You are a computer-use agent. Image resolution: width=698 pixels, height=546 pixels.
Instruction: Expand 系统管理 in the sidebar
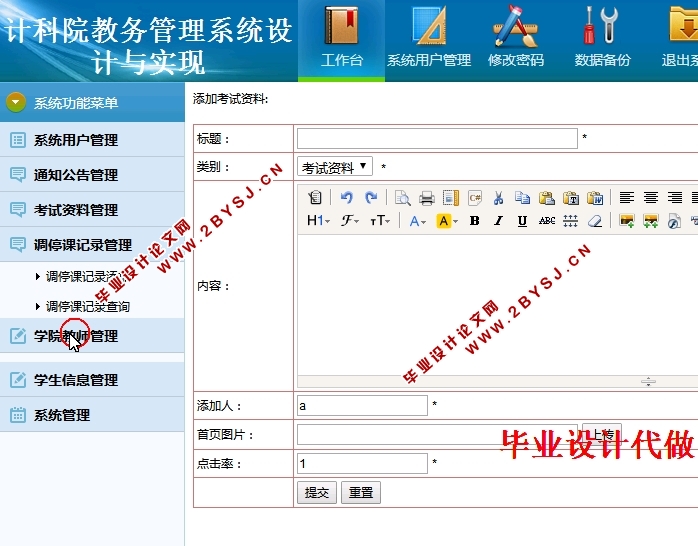pos(92,415)
